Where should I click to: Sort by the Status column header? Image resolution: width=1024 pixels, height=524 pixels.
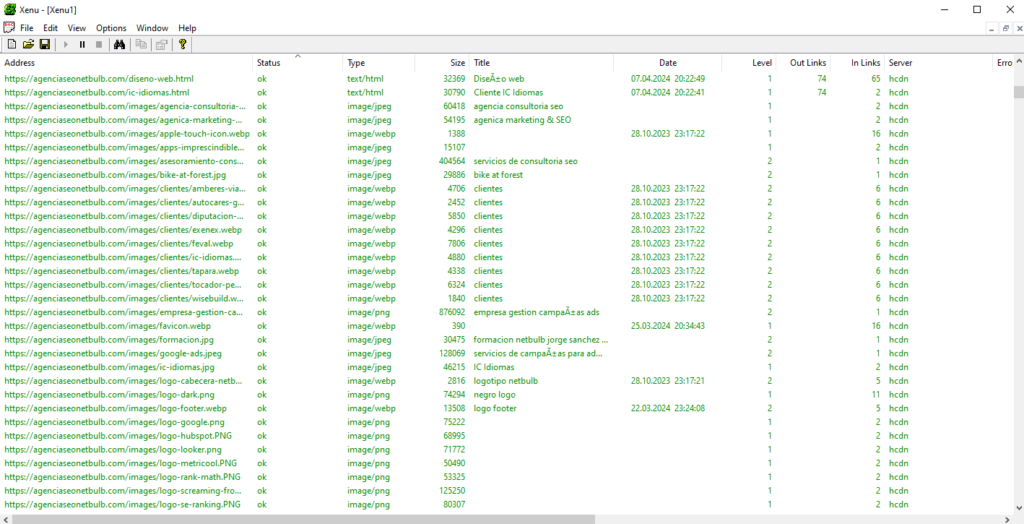coord(268,63)
